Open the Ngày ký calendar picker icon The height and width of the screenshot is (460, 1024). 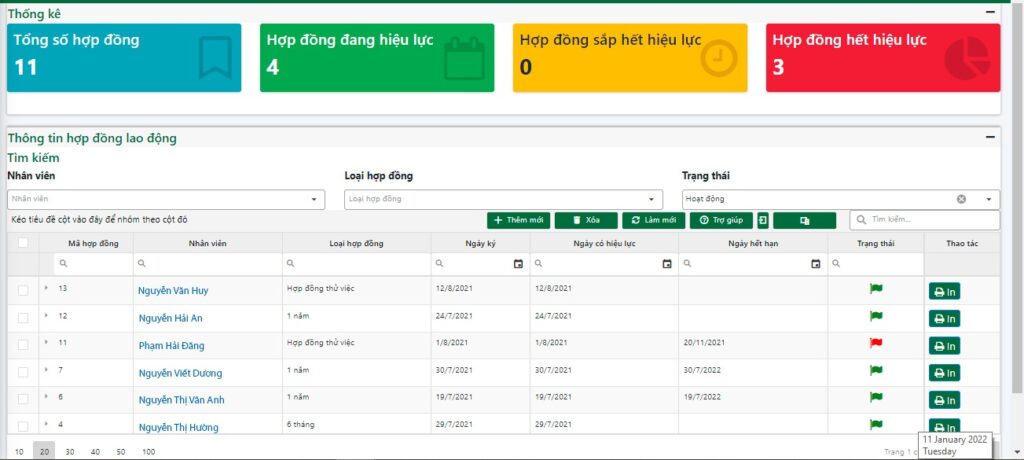tap(518, 264)
